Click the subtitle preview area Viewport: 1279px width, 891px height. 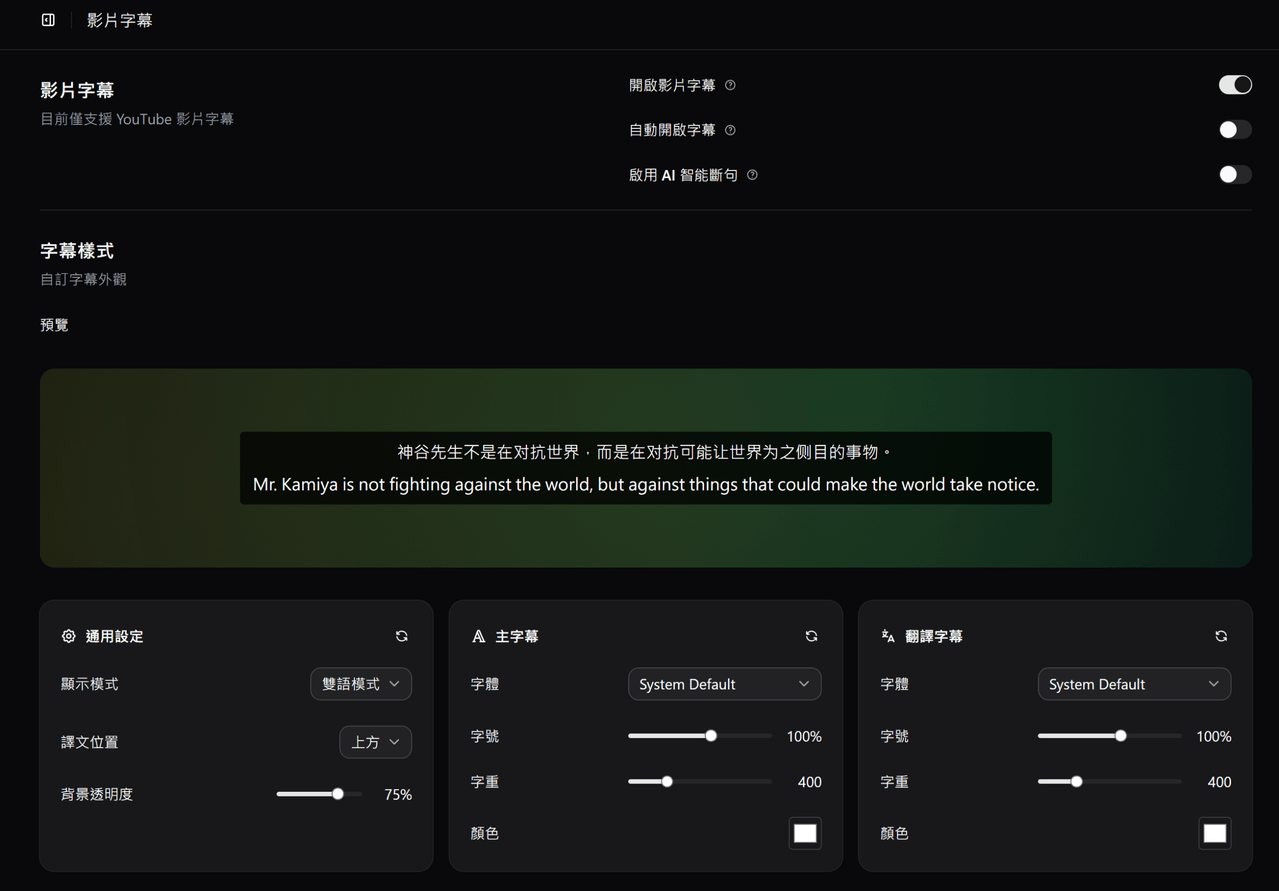pyautogui.click(x=646, y=468)
